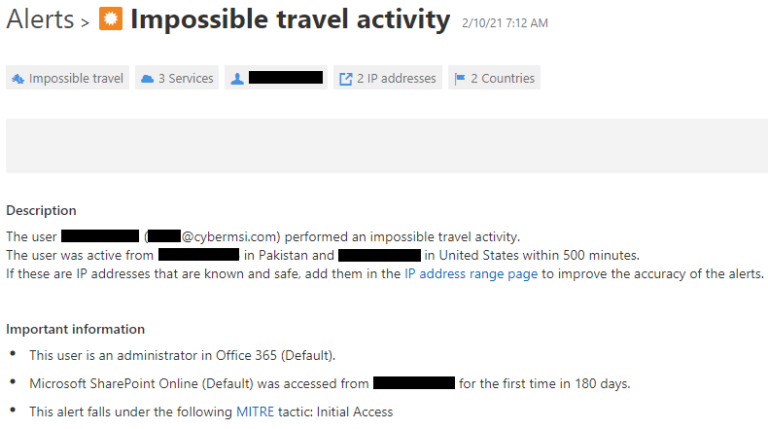This screenshot has height=429, width=768.
Task: Open the MITRE tactic link
Action: 252,411
